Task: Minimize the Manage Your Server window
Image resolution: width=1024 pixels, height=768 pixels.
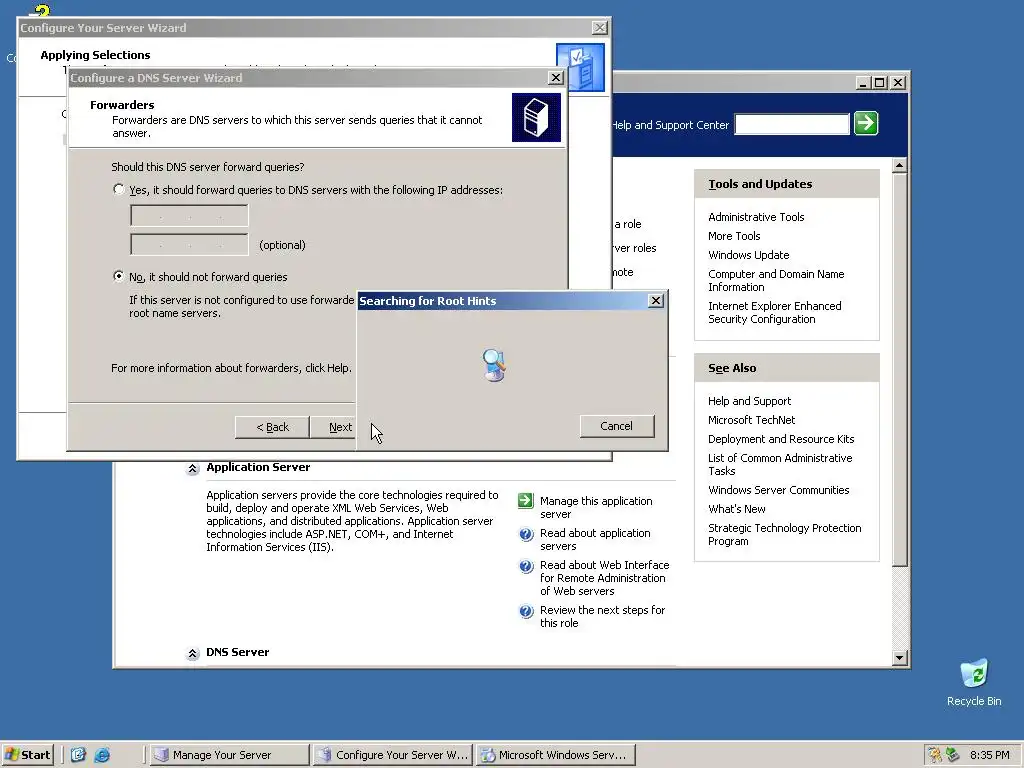Action: (x=863, y=83)
